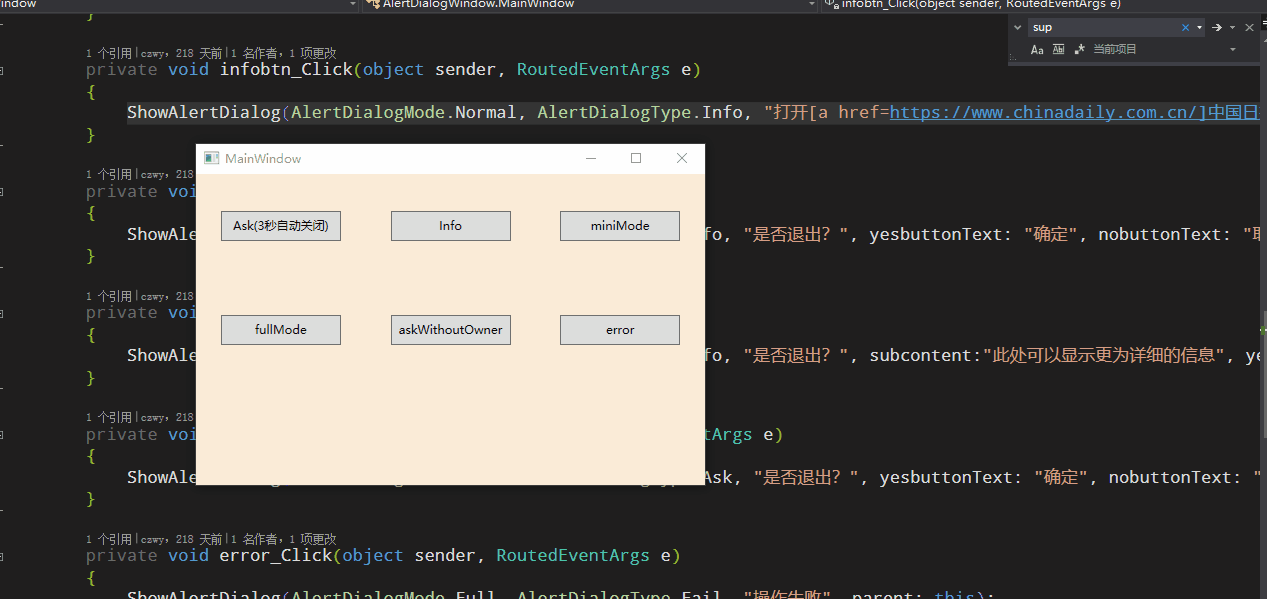Toggle Match case (Aa) in find panel
Image resolution: width=1267 pixels, height=599 pixels.
coord(1037,49)
